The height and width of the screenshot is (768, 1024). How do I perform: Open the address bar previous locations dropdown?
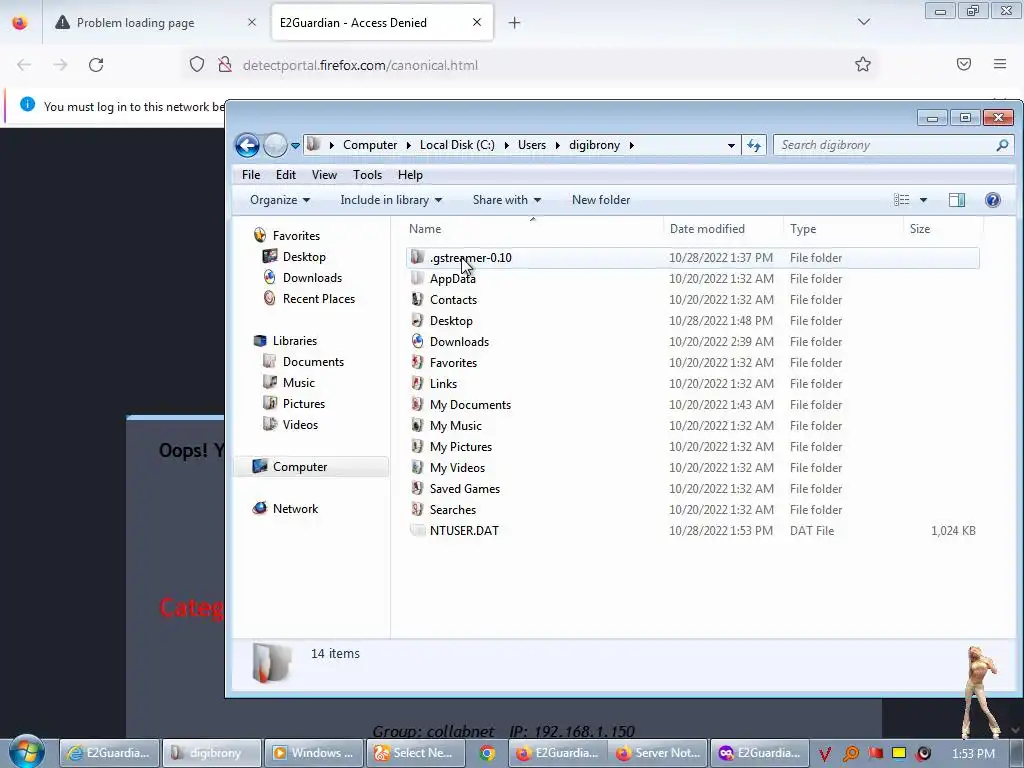click(731, 145)
